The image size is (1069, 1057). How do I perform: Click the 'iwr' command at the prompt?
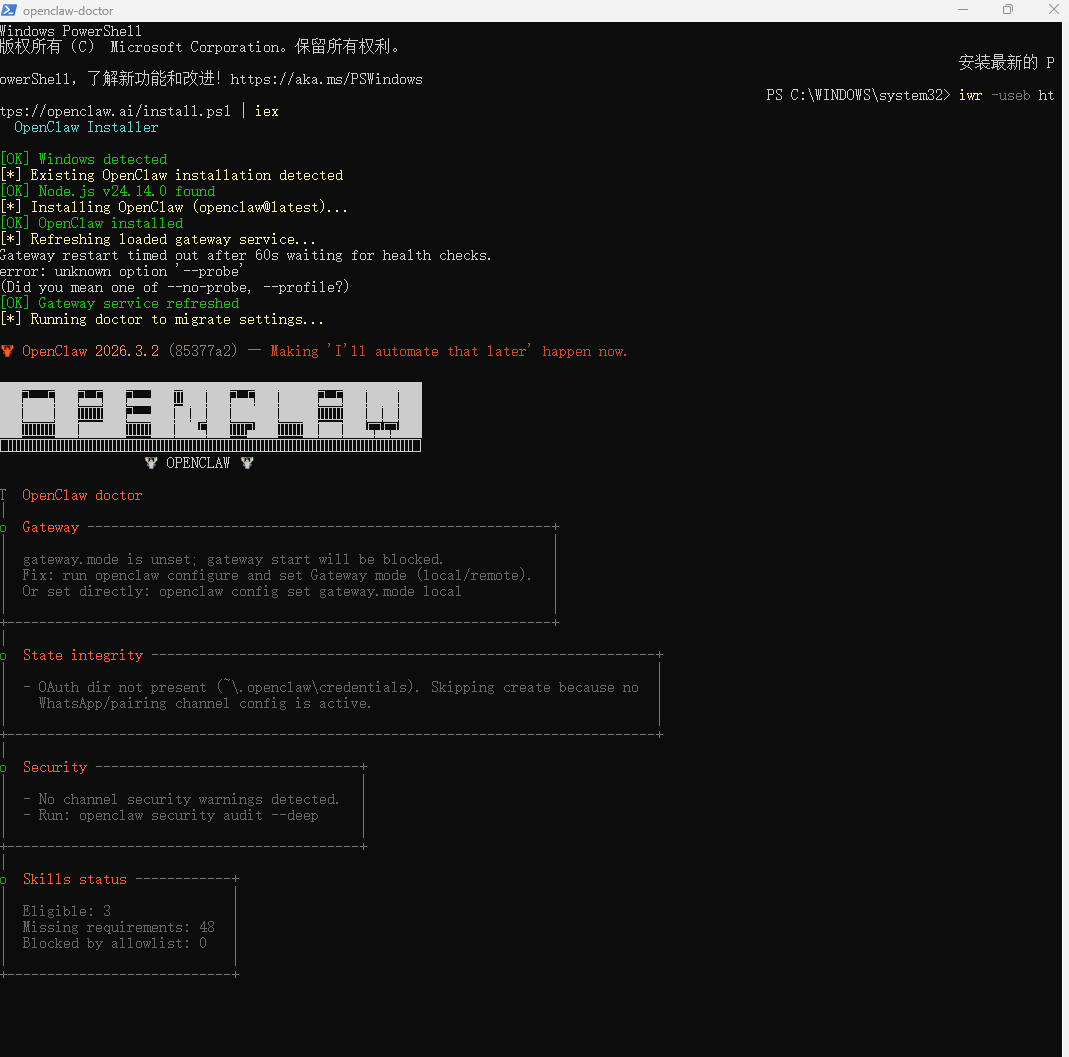pyautogui.click(x=970, y=95)
